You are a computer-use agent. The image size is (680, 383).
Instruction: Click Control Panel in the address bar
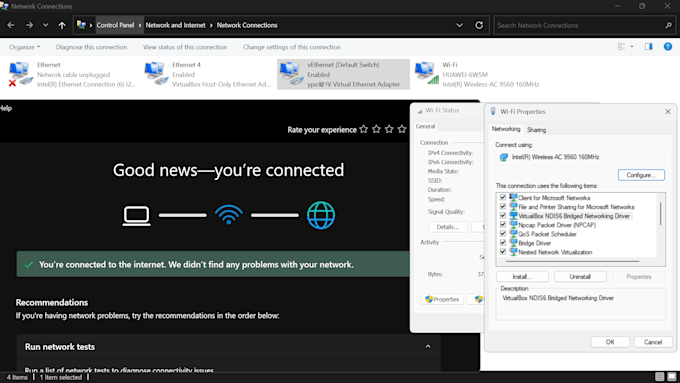115,25
